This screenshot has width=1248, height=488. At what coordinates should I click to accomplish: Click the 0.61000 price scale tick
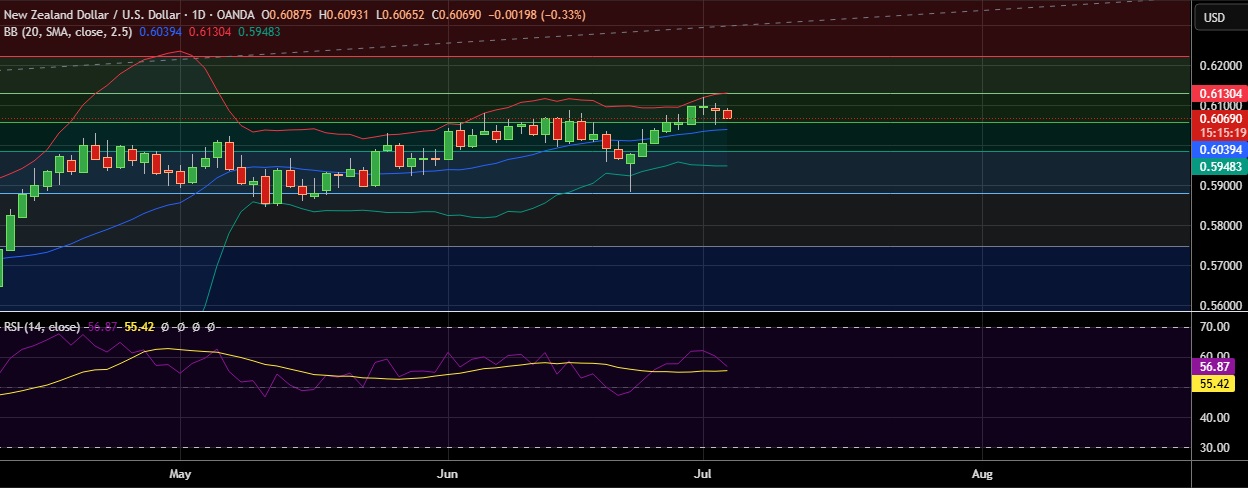click(x=1220, y=105)
